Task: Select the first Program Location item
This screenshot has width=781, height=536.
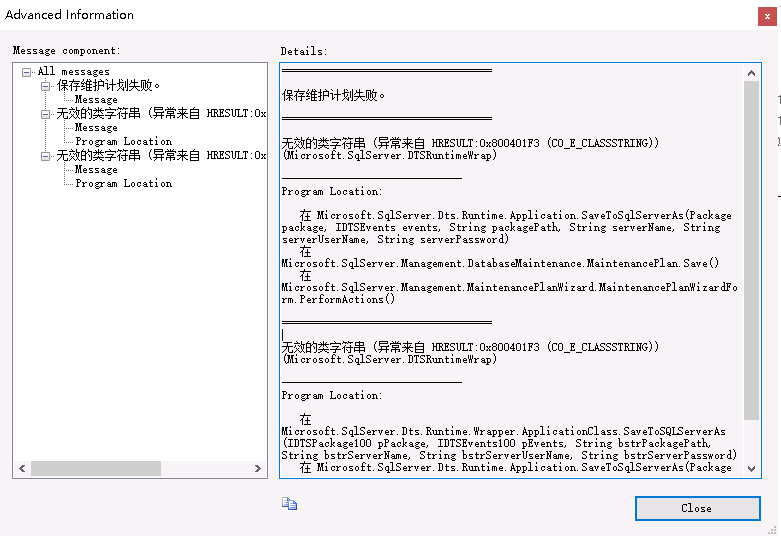Action: pyautogui.click(x=123, y=142)
